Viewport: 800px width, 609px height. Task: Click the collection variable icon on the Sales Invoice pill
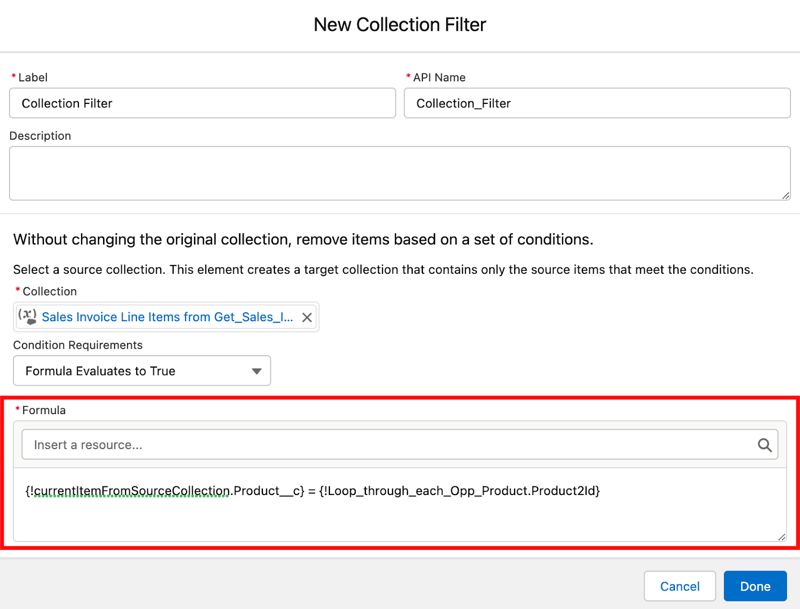coord(27,316)
